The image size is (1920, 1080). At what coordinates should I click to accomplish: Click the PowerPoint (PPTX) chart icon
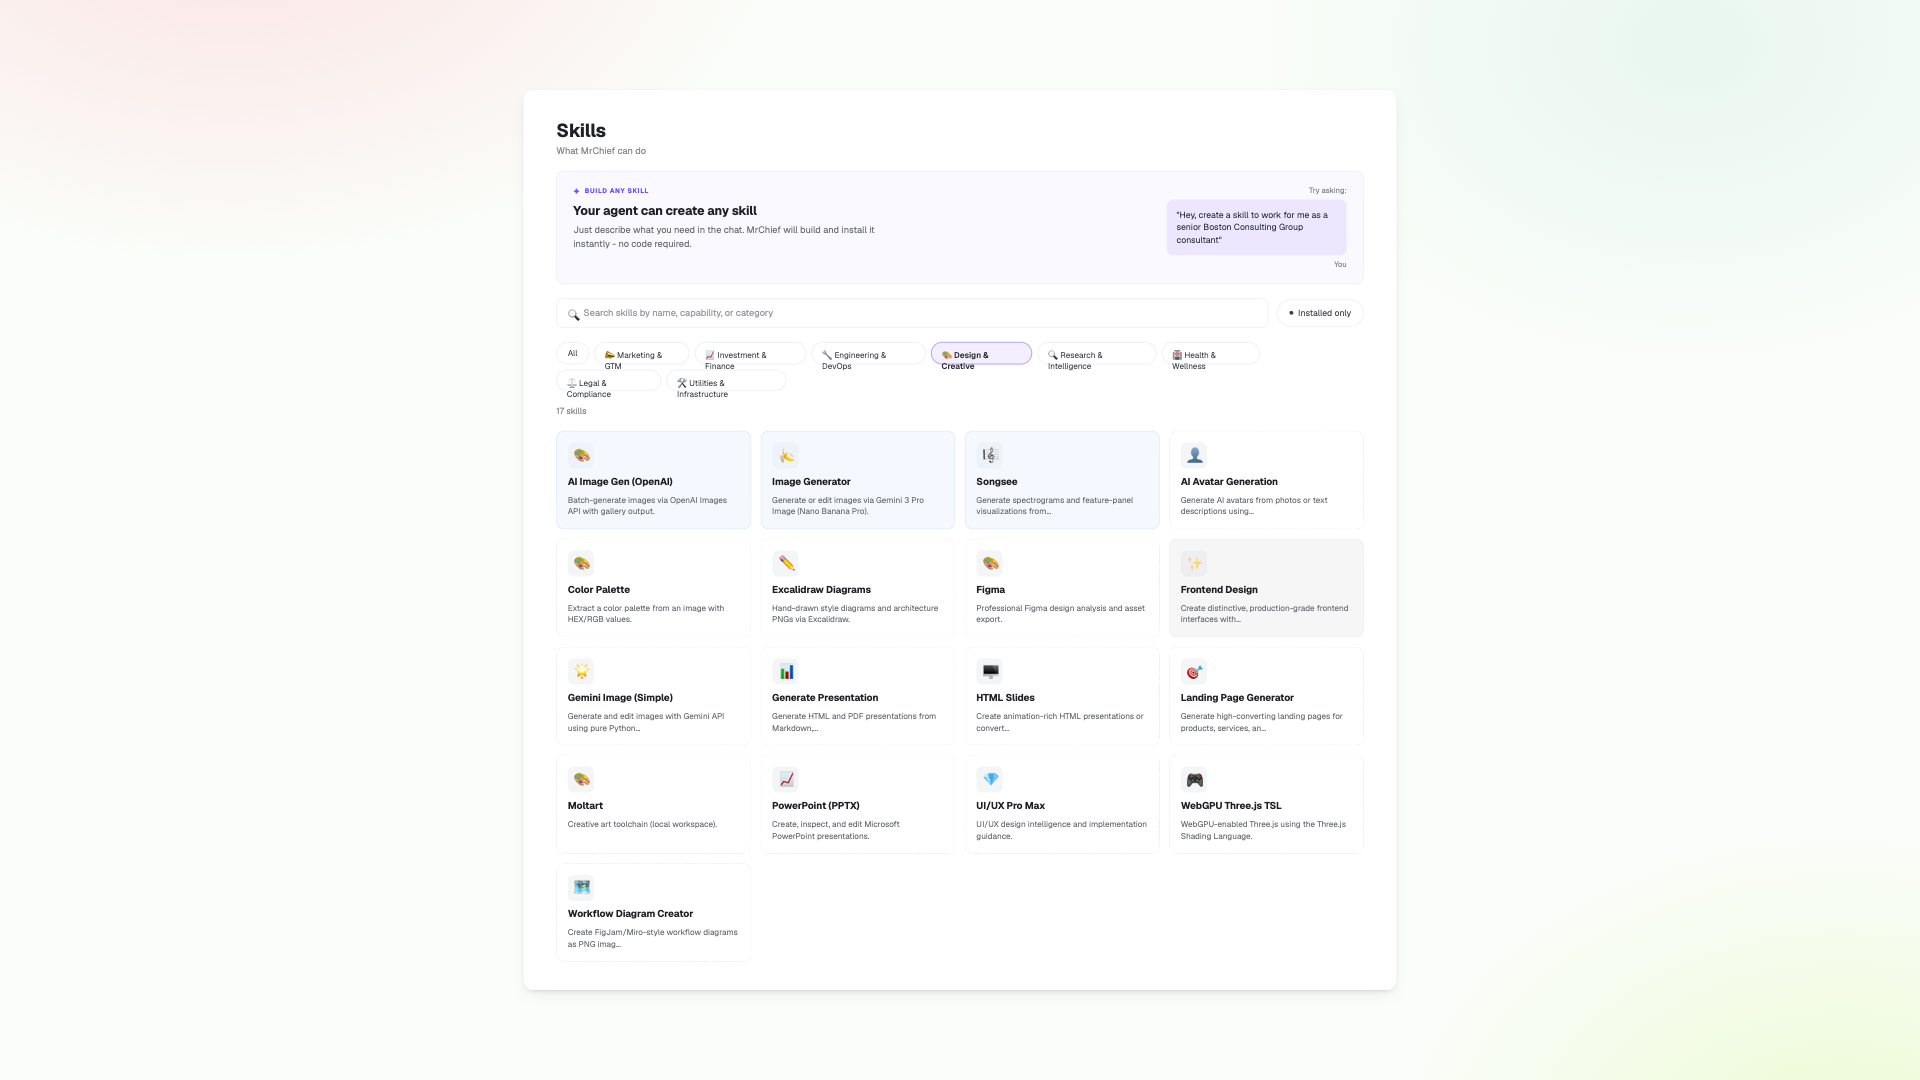[x=786, y=780]
